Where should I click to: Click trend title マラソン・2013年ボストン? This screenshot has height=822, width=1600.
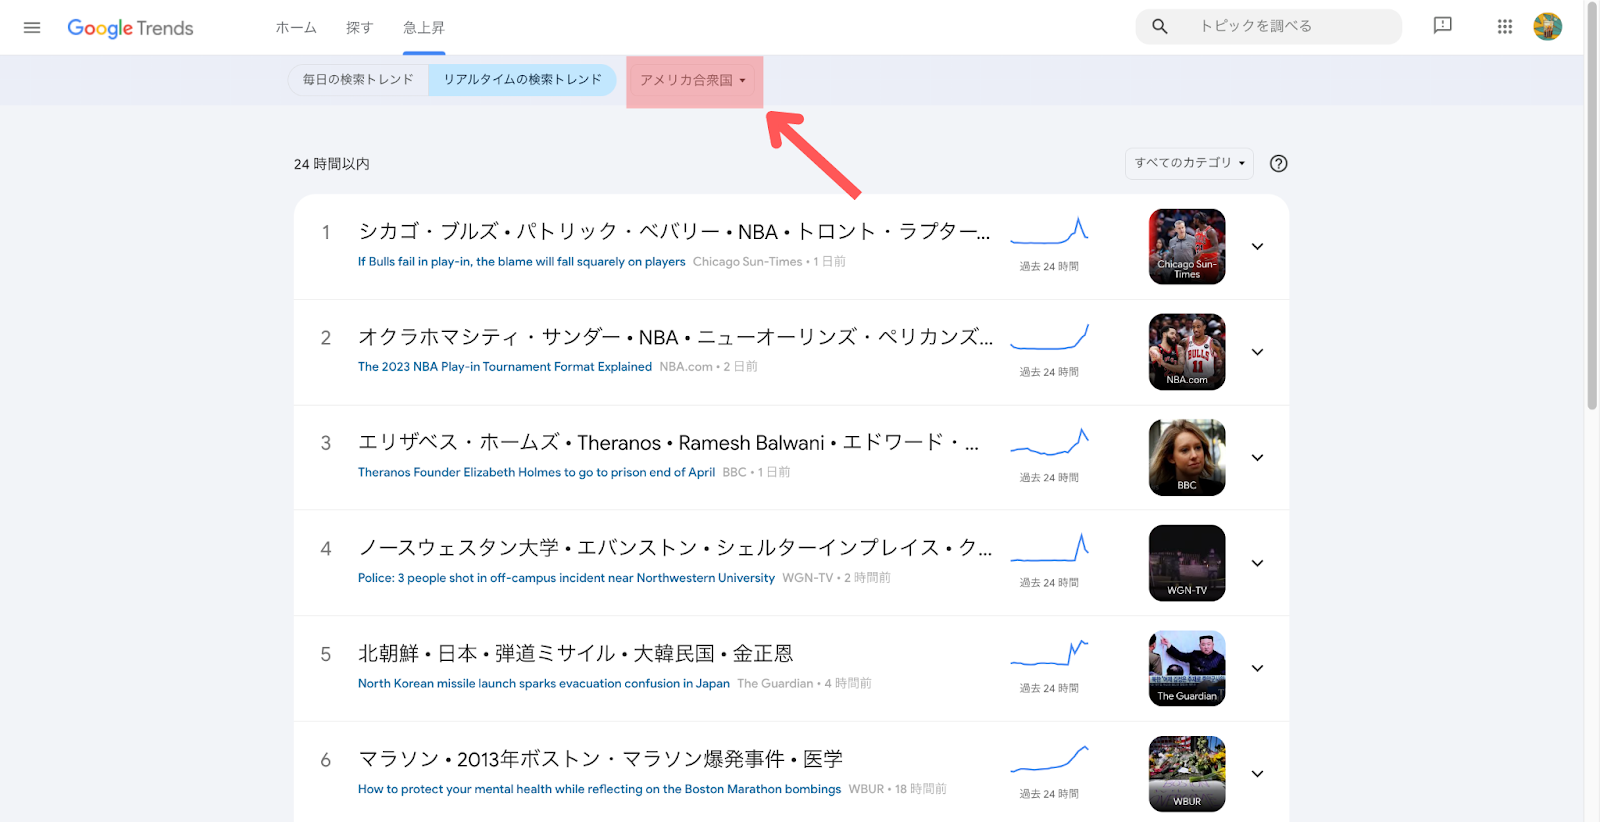tap(601, 759)
